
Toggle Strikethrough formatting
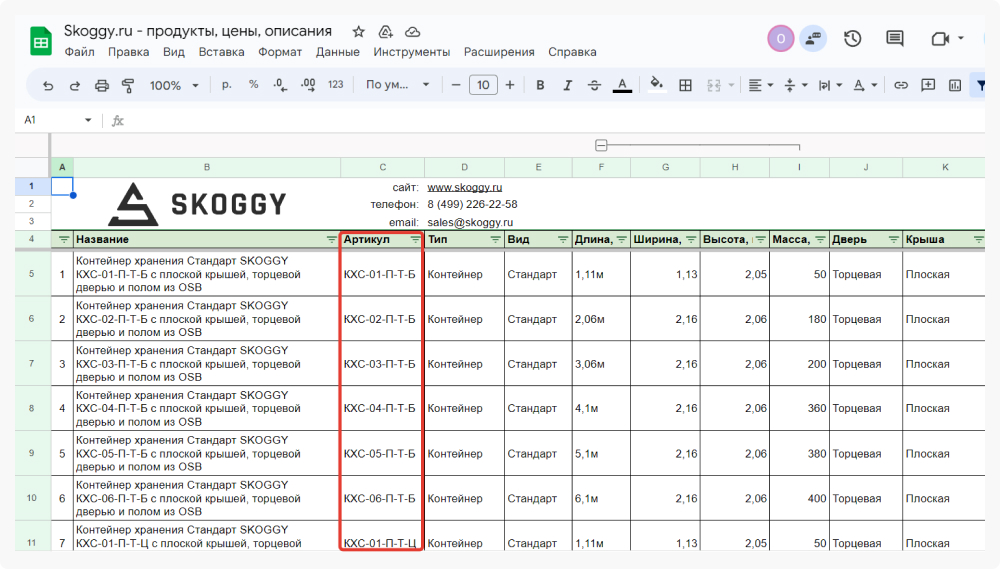(595, 86)
